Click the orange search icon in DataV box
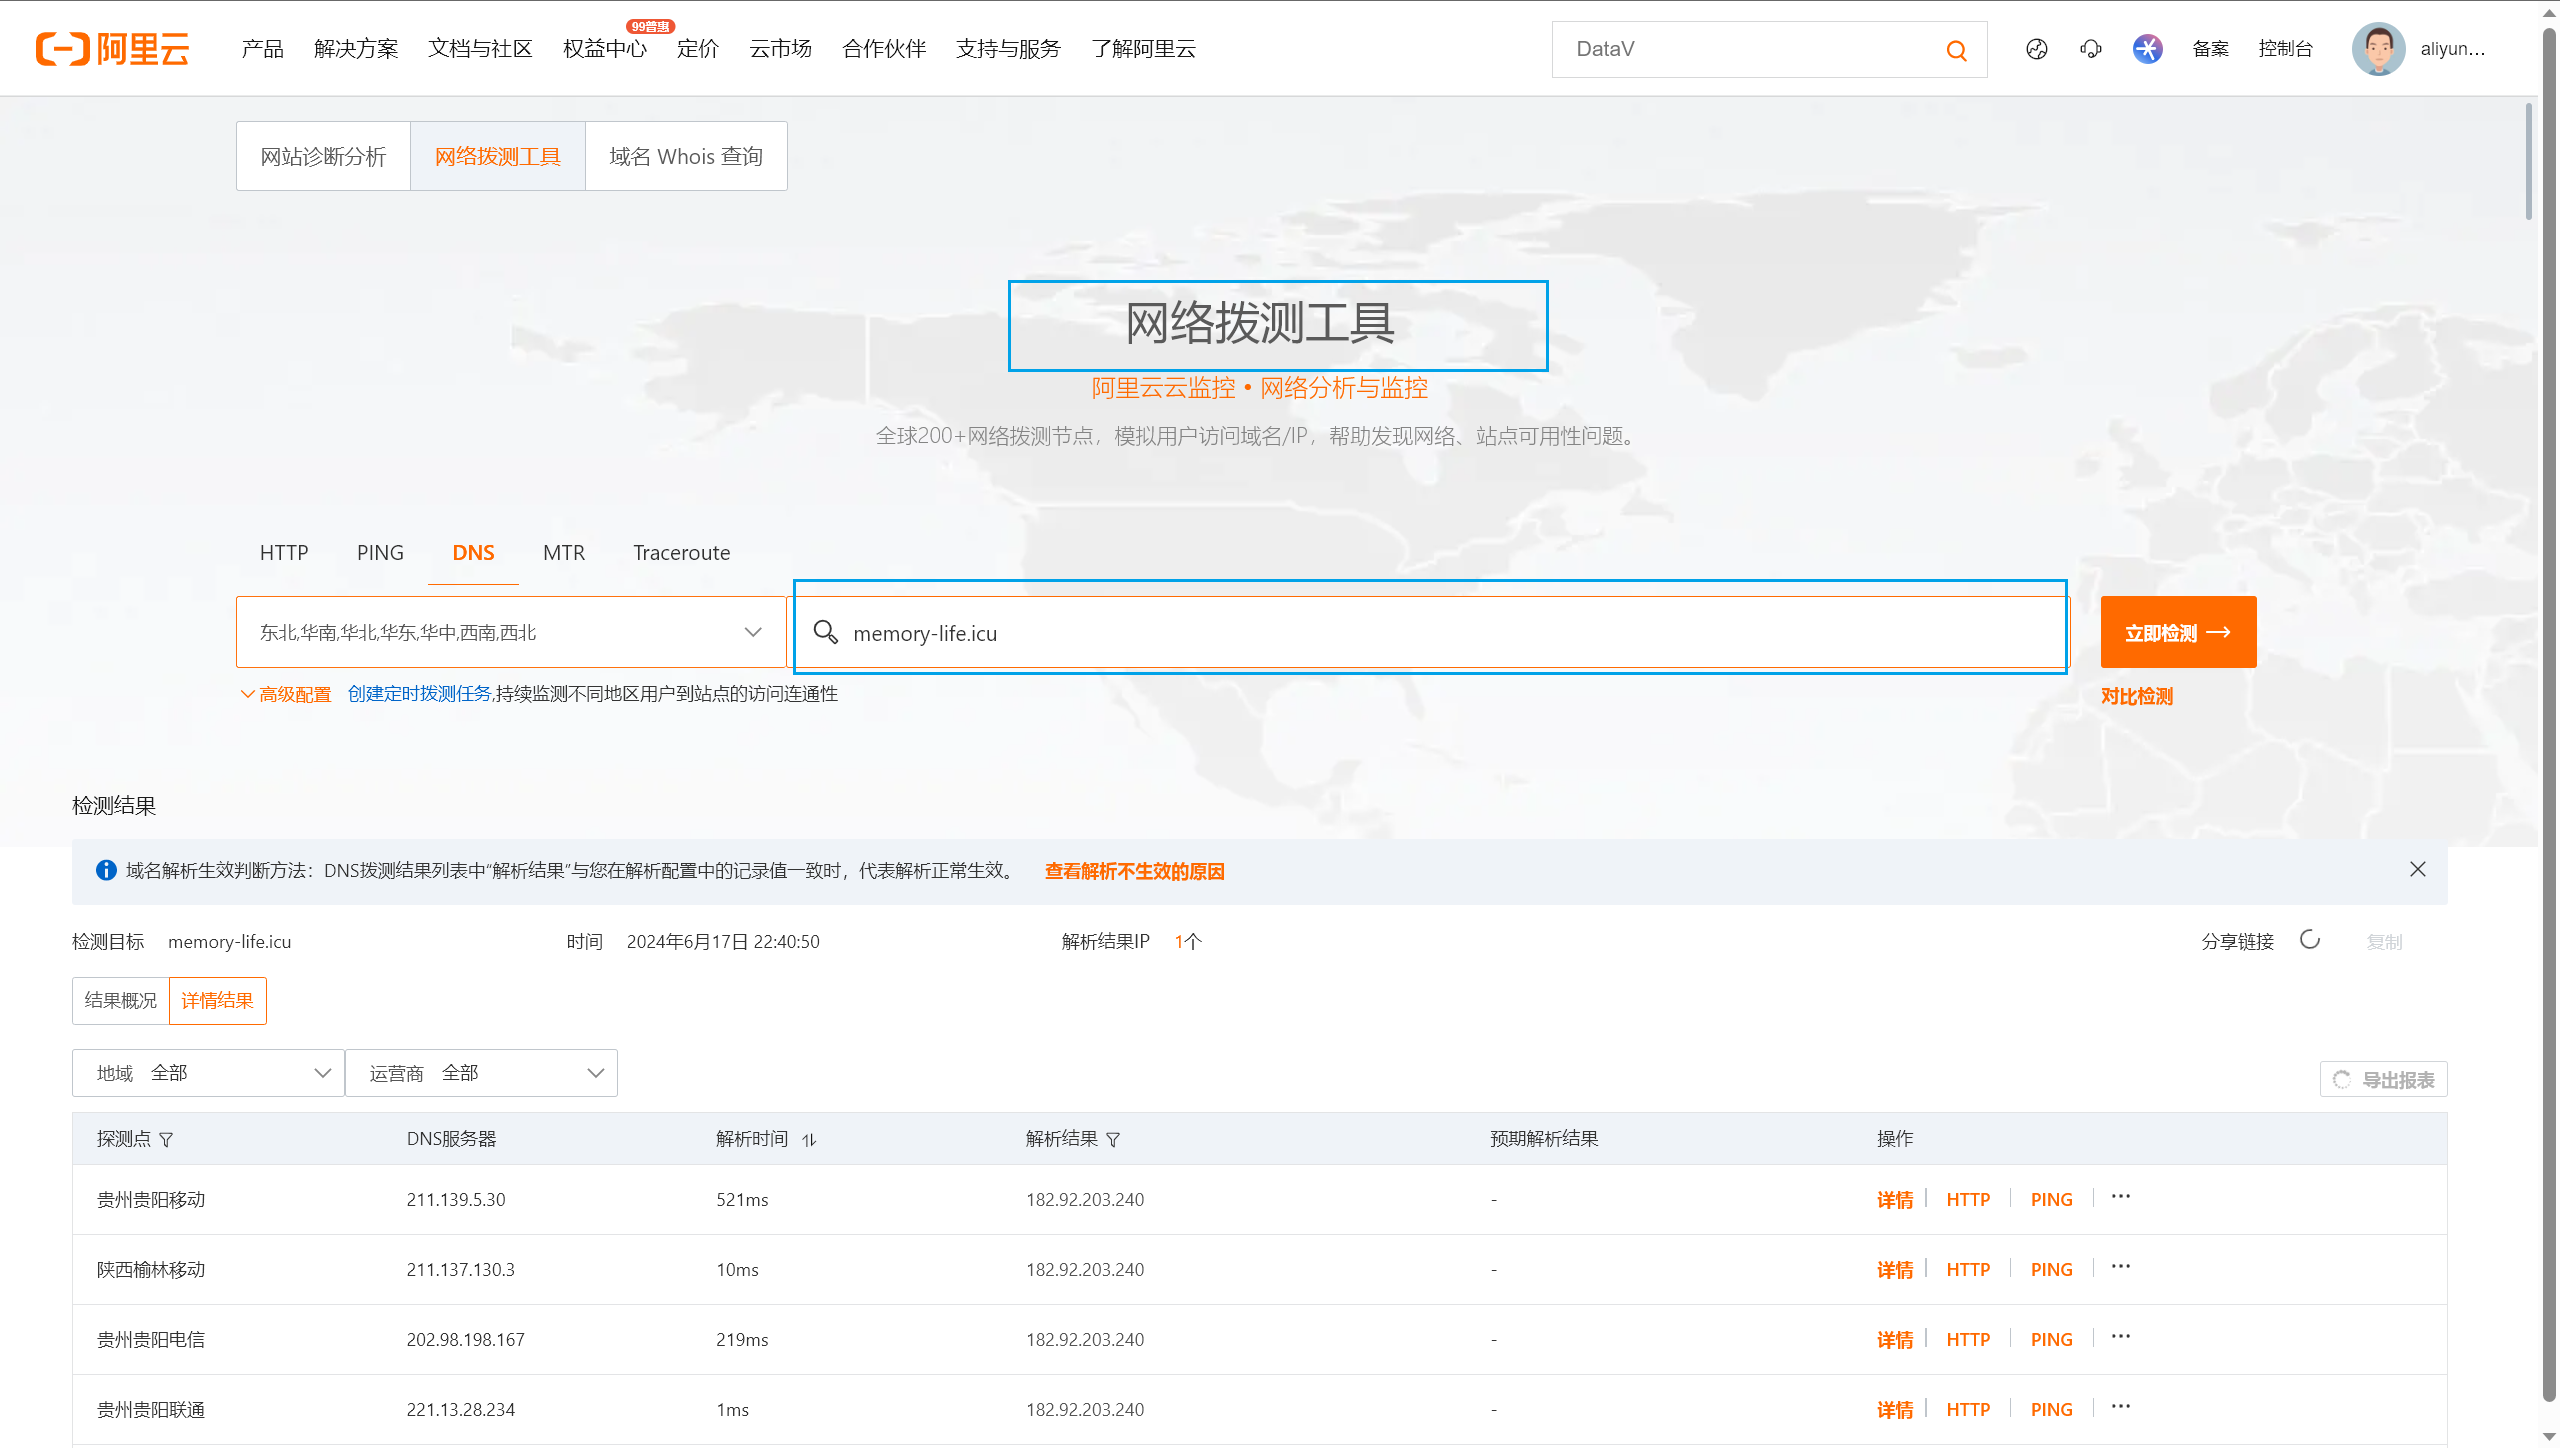2560x1448 pixels. coord(1956,50)
